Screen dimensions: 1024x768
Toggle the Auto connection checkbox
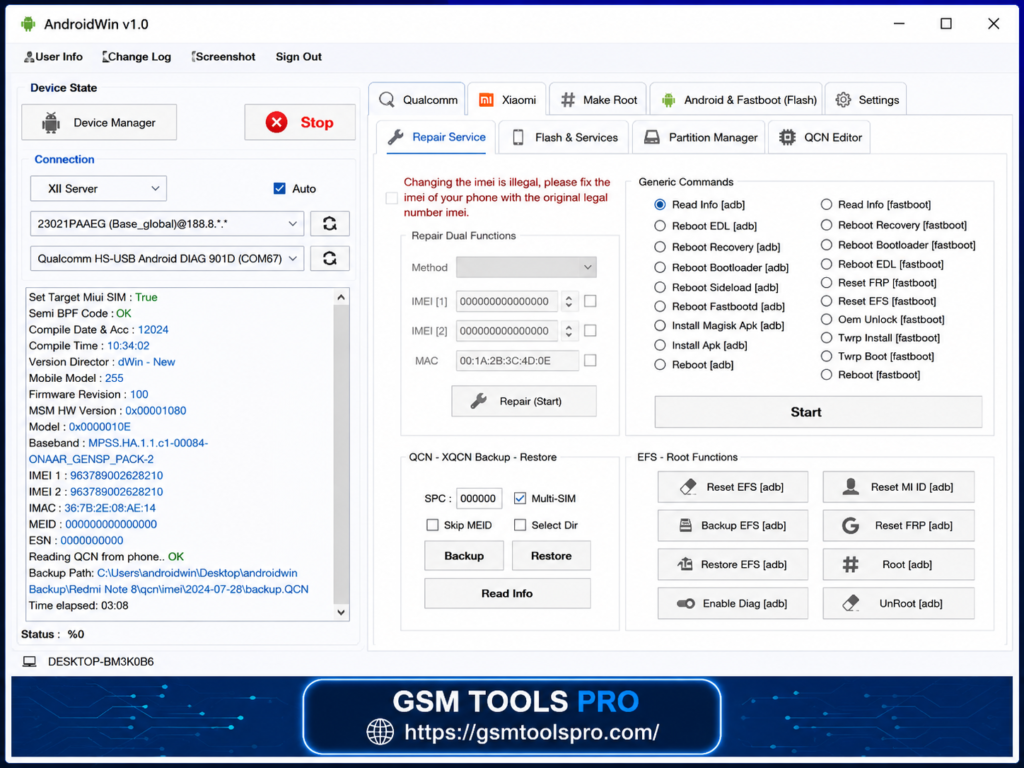(x=280, y=189)
